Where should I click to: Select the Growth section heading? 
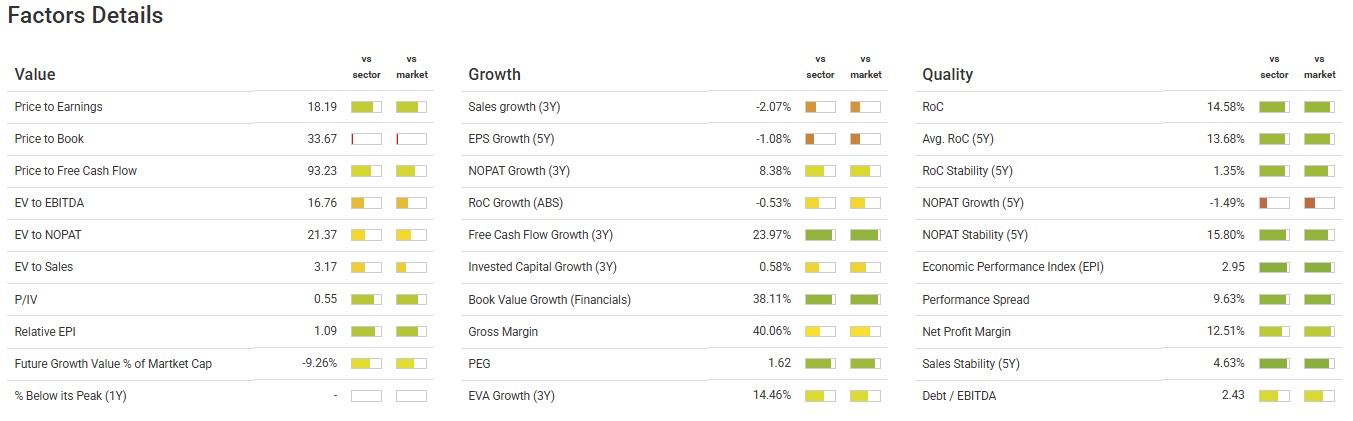click(x=494, y=74)
